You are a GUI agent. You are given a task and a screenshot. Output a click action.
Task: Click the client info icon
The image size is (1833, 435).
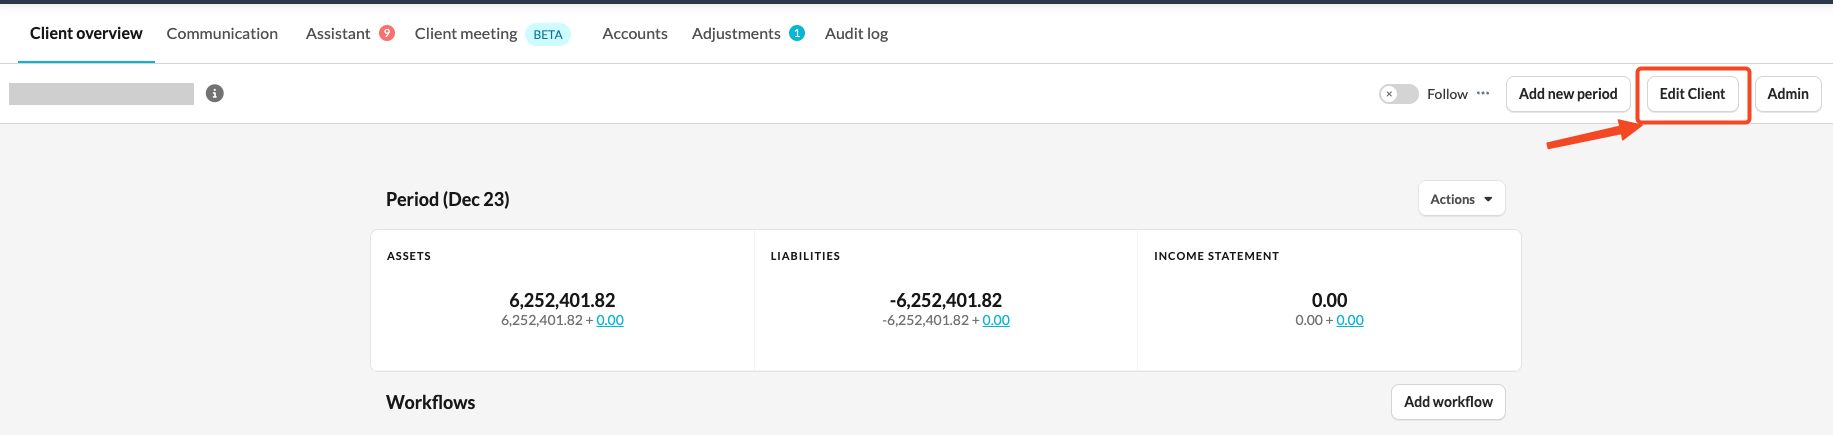[214, 93]
